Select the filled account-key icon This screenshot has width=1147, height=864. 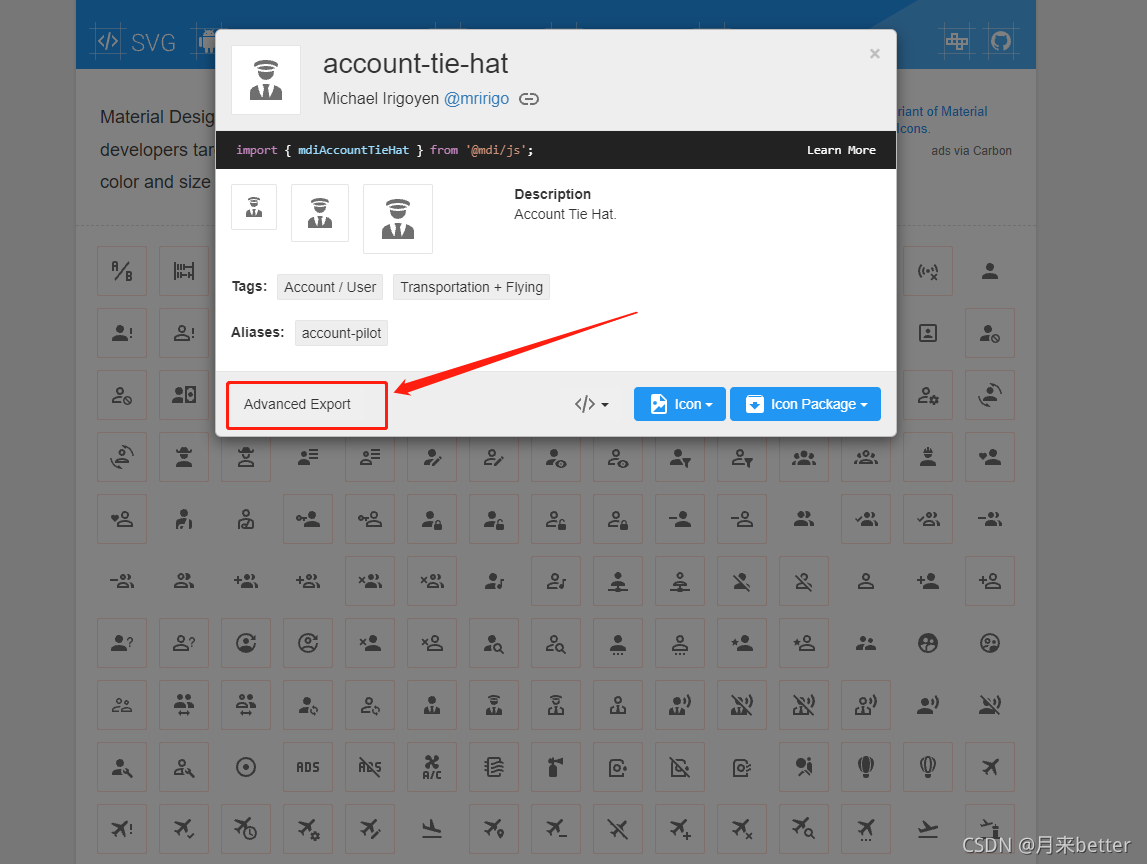[308, 519]
